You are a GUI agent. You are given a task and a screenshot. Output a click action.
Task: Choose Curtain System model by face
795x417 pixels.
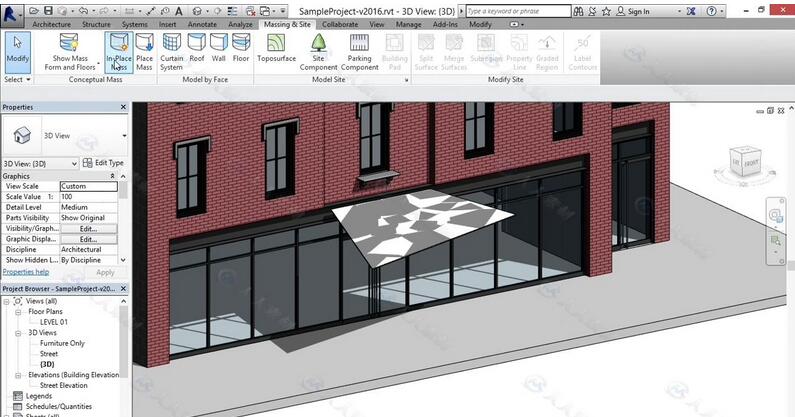(172, 52)
